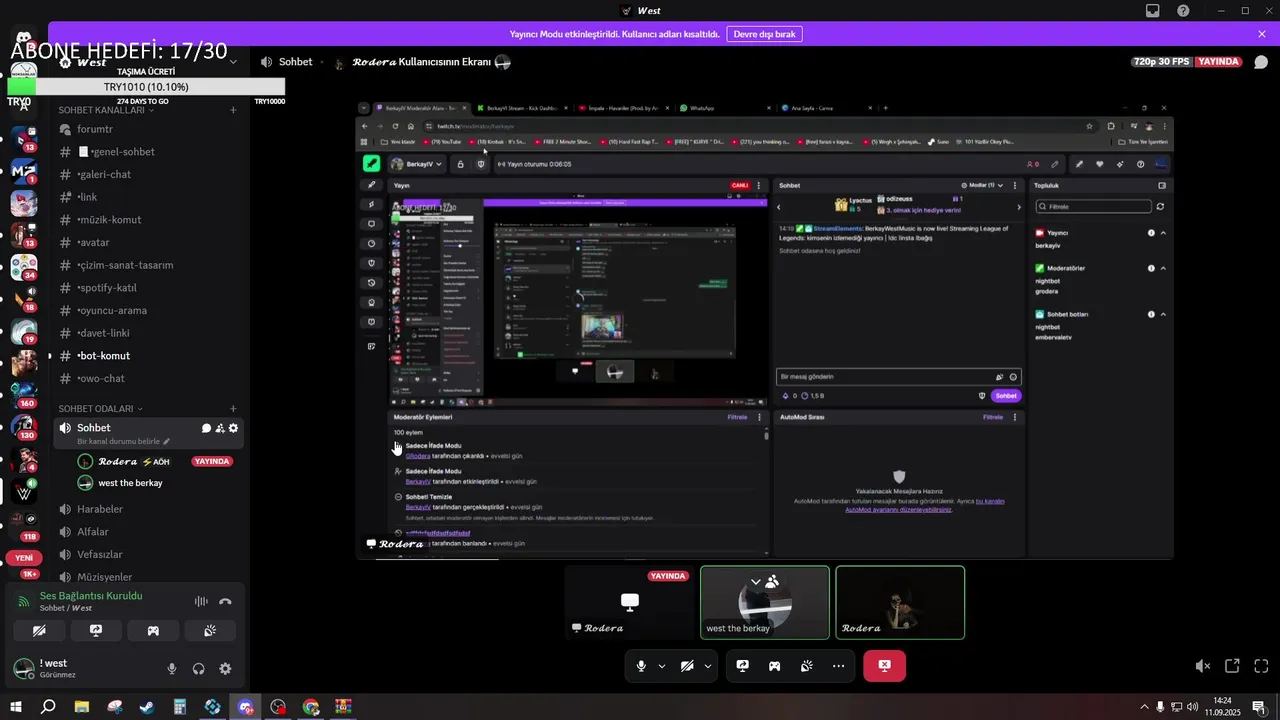The image size is (1280, 720).
Task: Click share screen in call controls
Action: [x=743, y=666]
